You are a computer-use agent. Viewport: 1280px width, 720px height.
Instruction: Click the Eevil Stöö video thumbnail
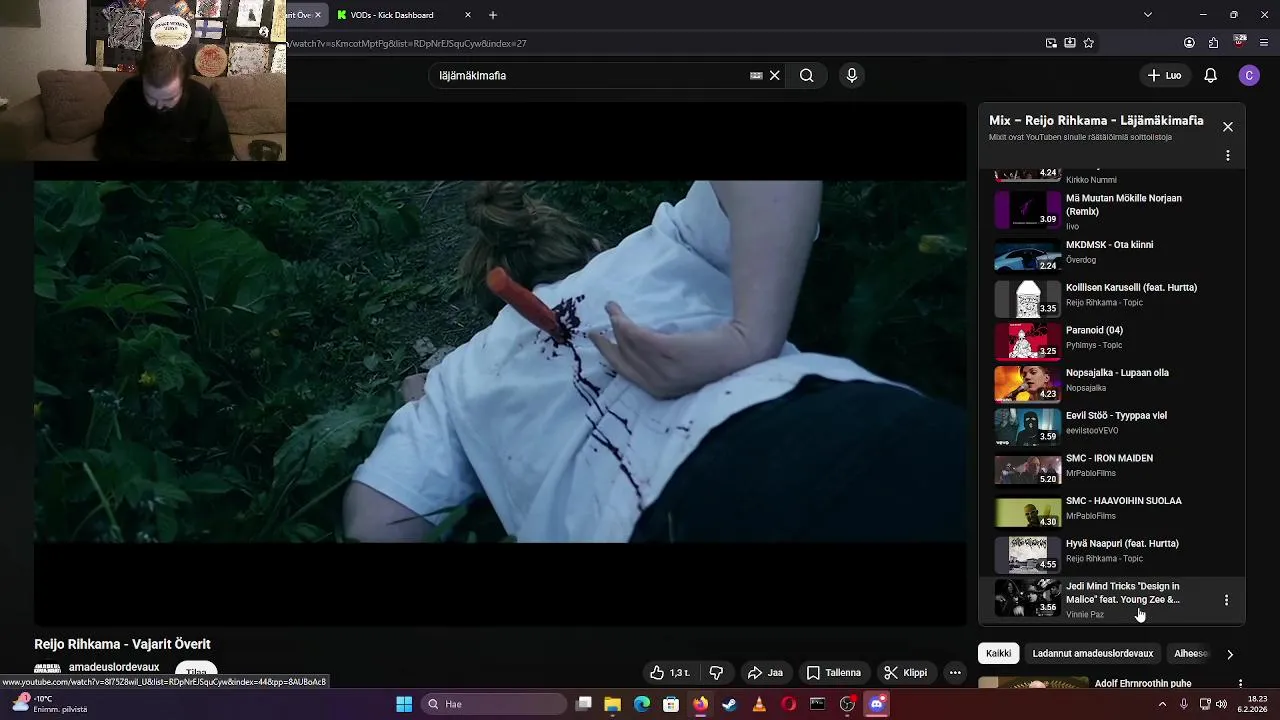tap(1027, 426)
